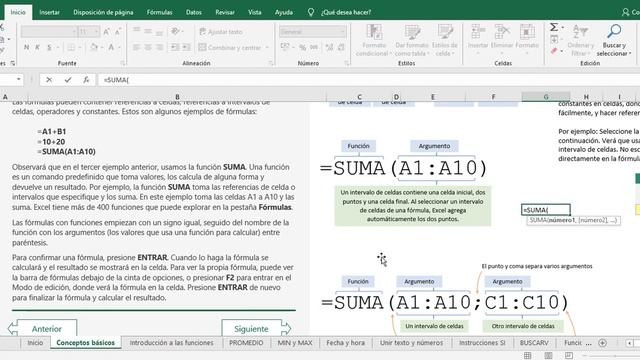Click the AutoSum sigma icon
Viewport: 640px width, 360px height.
click(x=554, y=27)
